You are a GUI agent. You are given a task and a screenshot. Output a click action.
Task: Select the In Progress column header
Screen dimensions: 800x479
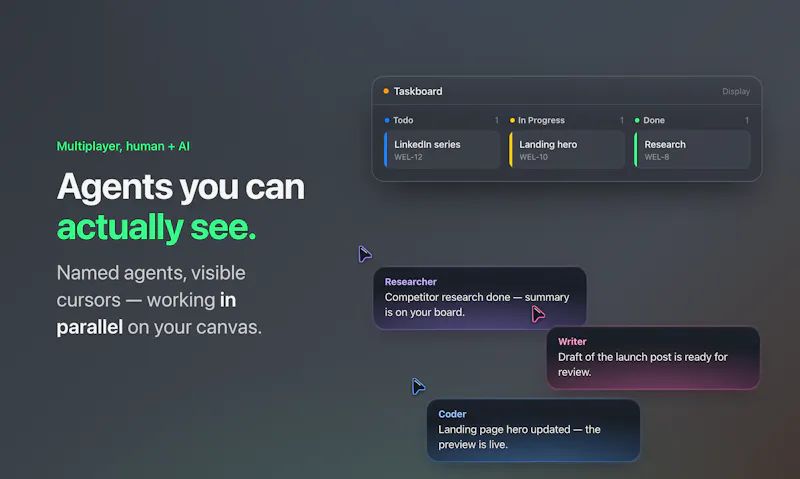tap(541, 120)
